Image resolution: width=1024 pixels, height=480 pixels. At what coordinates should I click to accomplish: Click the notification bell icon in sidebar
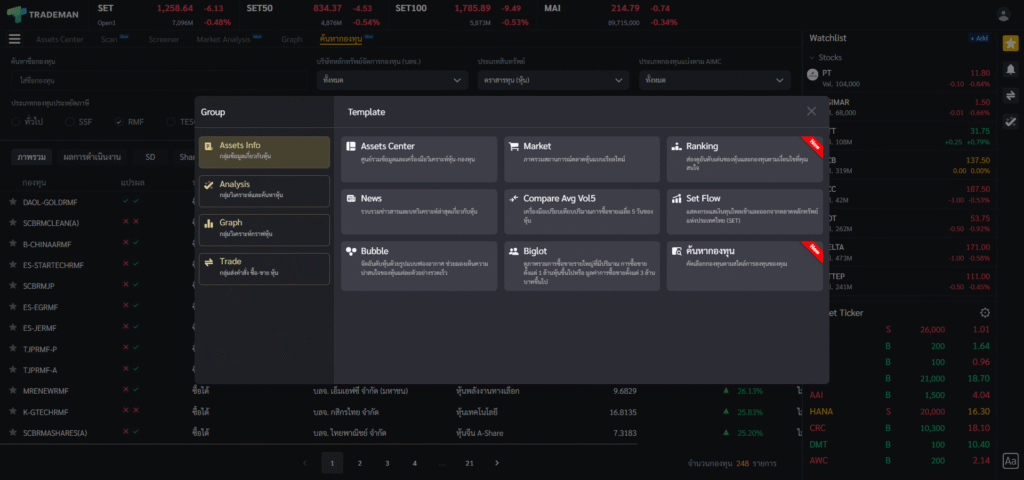point(1010,69)
